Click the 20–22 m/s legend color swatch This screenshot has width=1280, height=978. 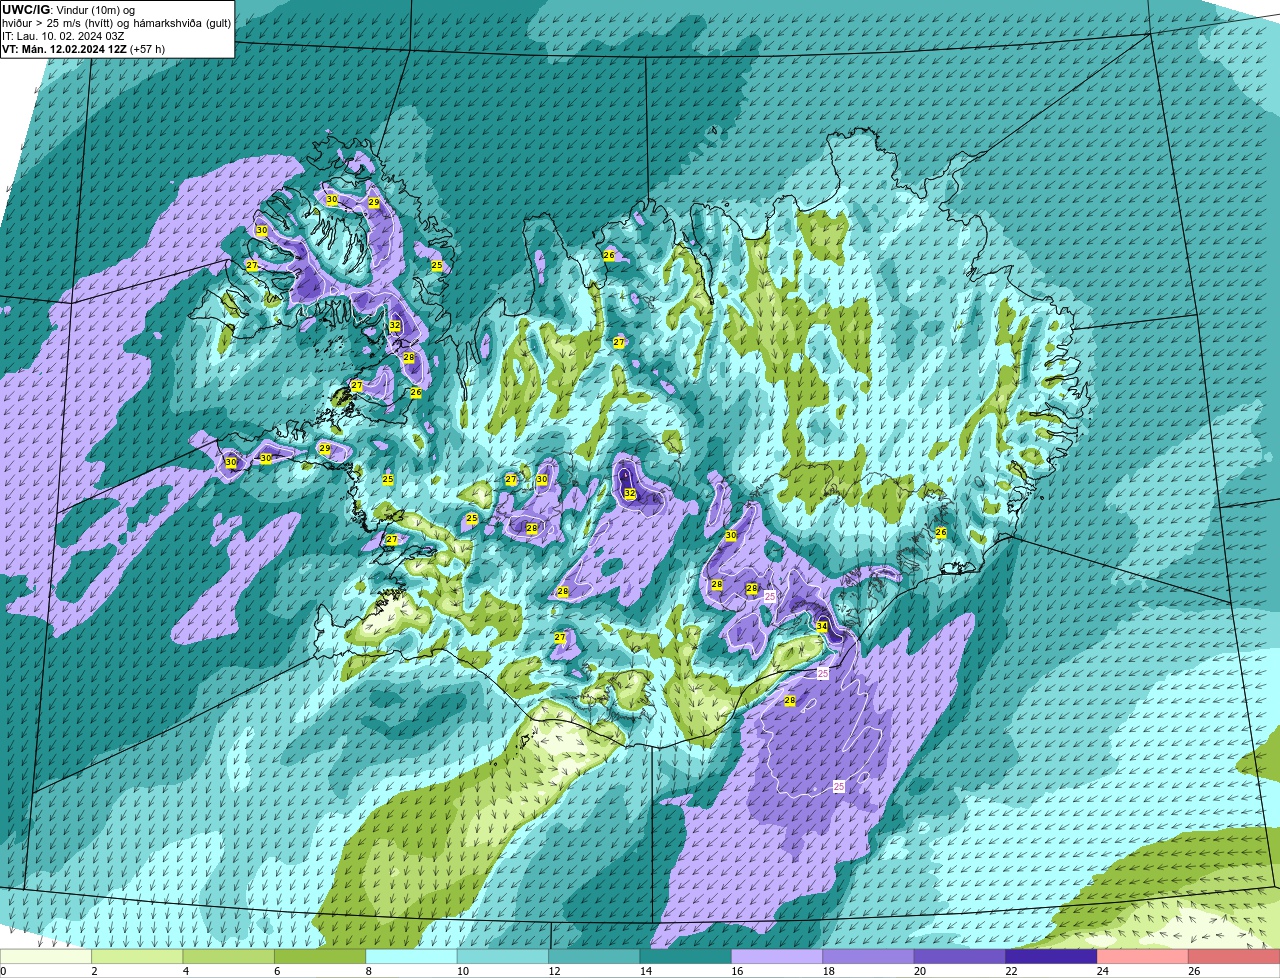(x=960, y=956)
